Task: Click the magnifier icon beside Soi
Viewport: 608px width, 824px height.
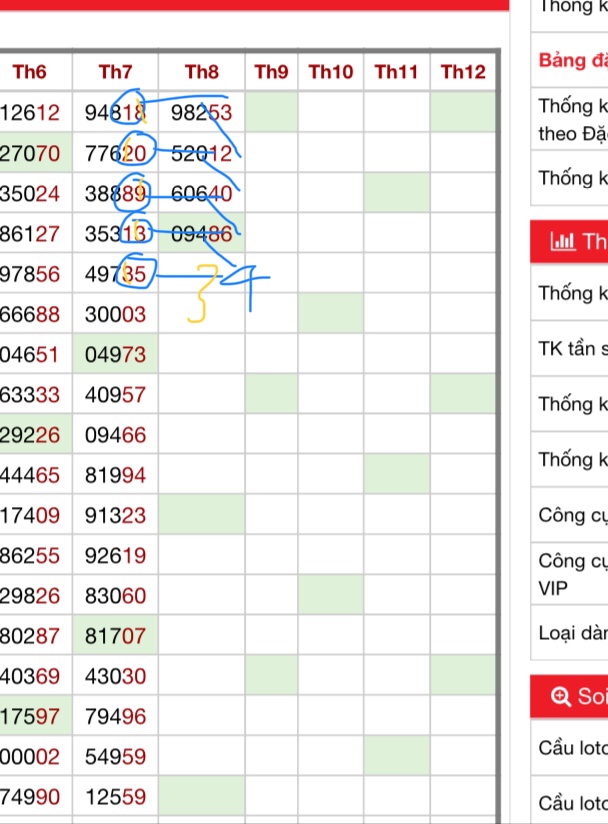Action: [x=560, y=697]
